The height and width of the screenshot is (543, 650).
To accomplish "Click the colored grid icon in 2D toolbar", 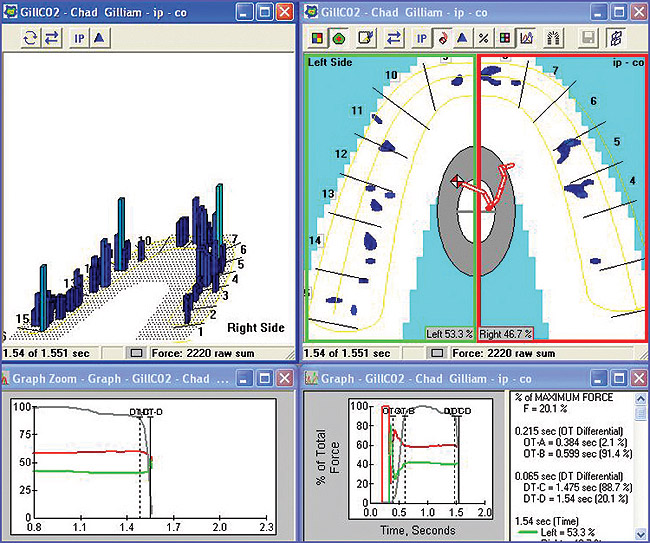I will coord(503,39).
